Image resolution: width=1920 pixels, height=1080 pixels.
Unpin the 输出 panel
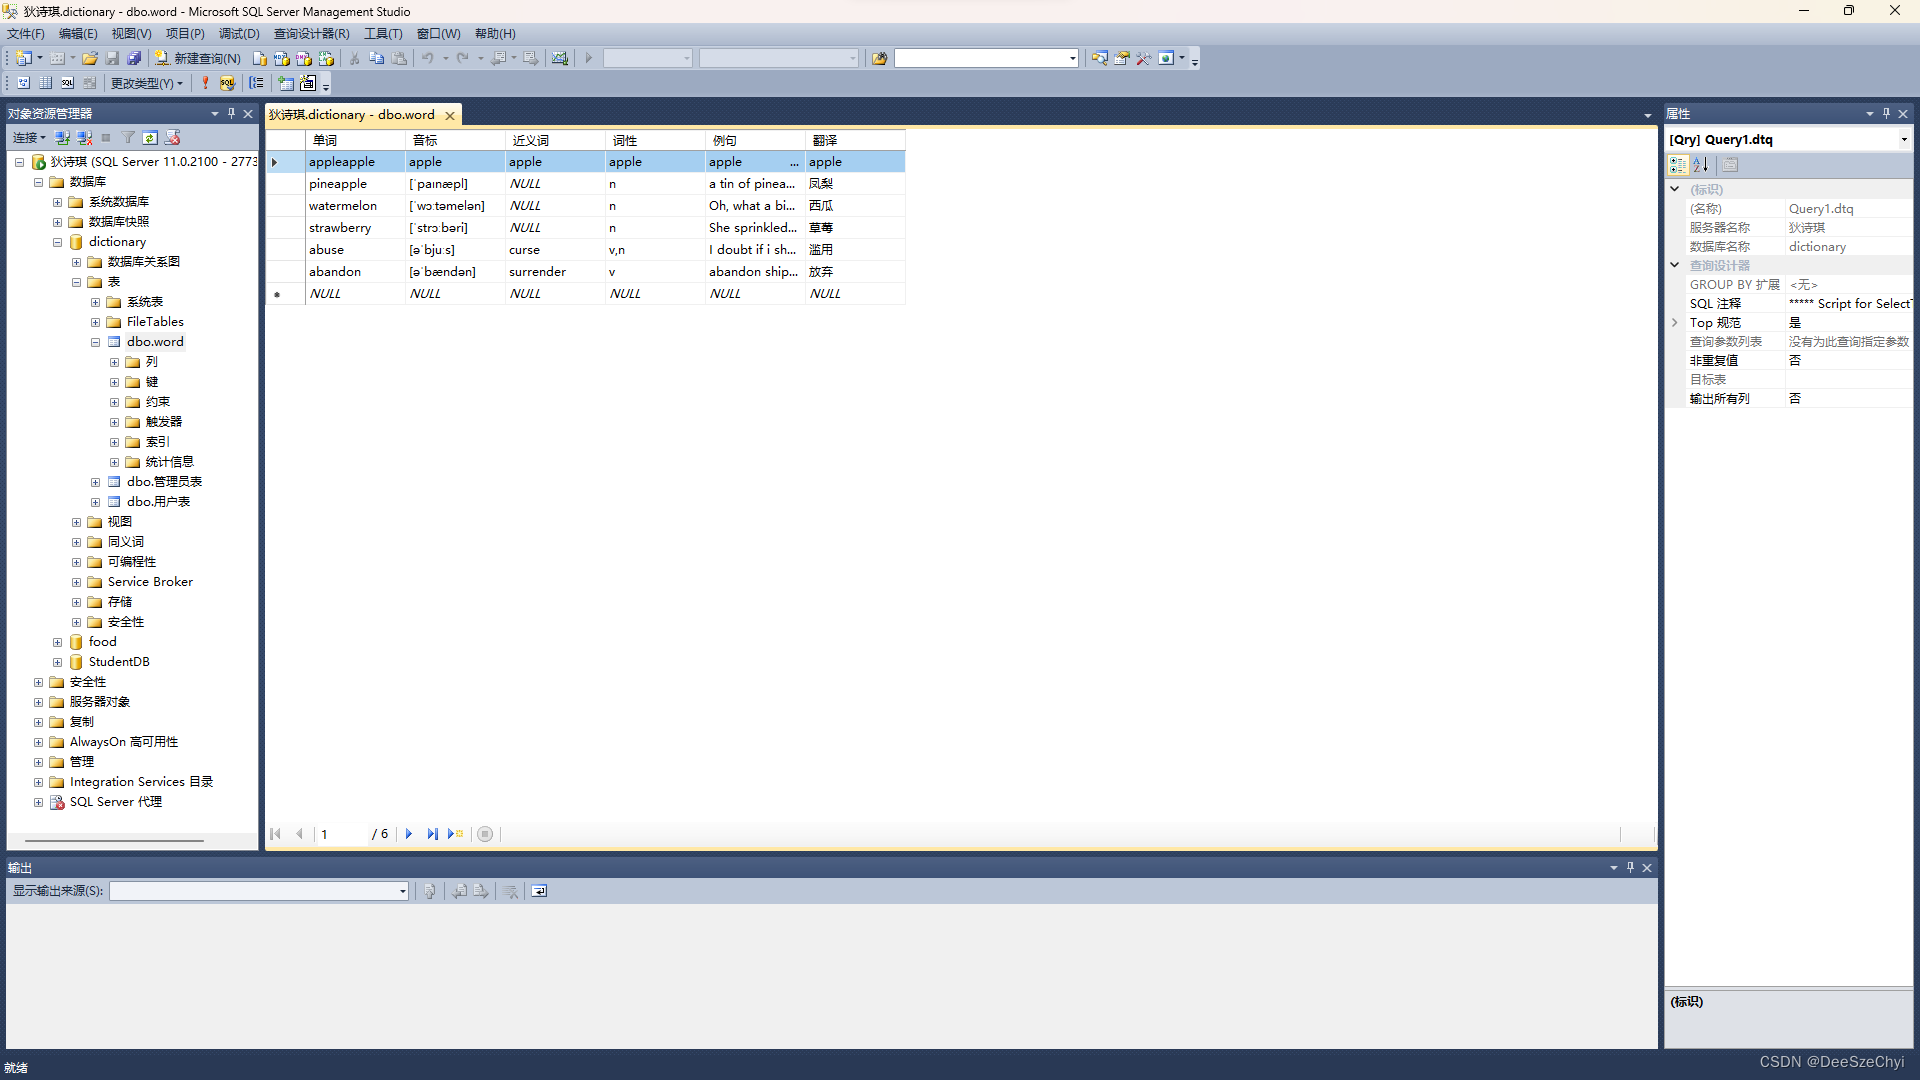coord(1630,867)
